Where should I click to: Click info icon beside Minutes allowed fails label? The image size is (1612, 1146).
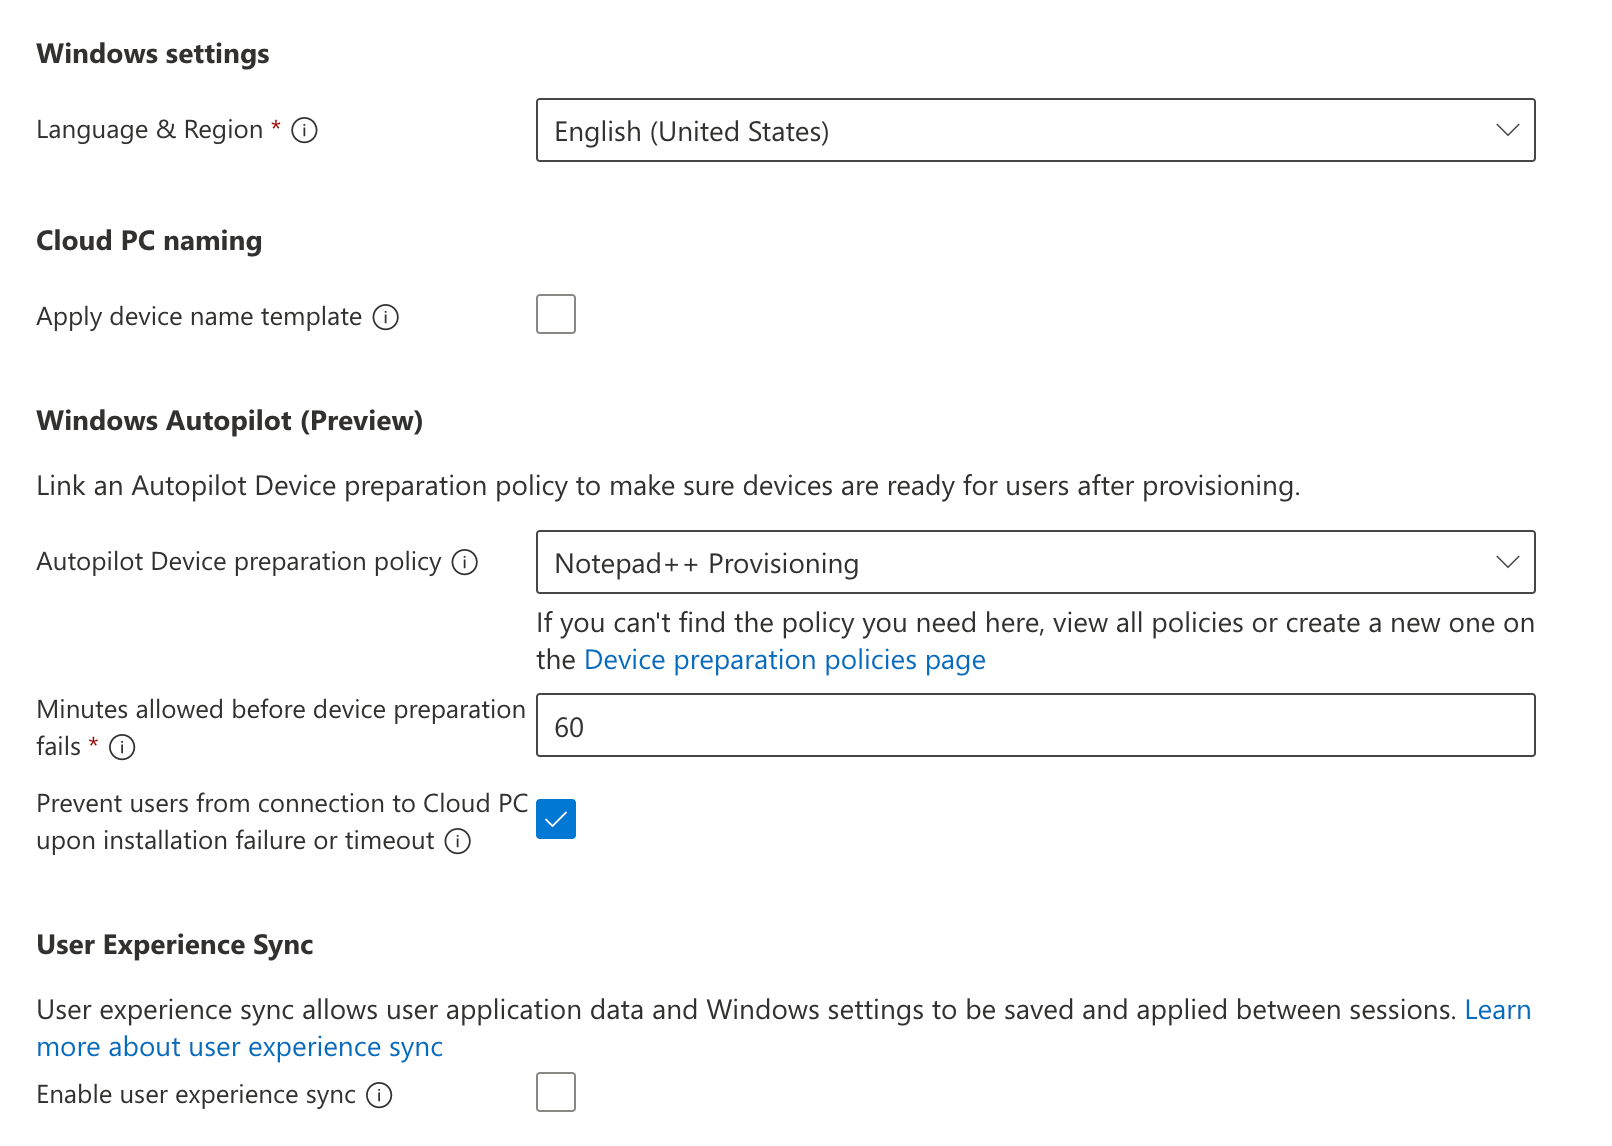(122, 747)
